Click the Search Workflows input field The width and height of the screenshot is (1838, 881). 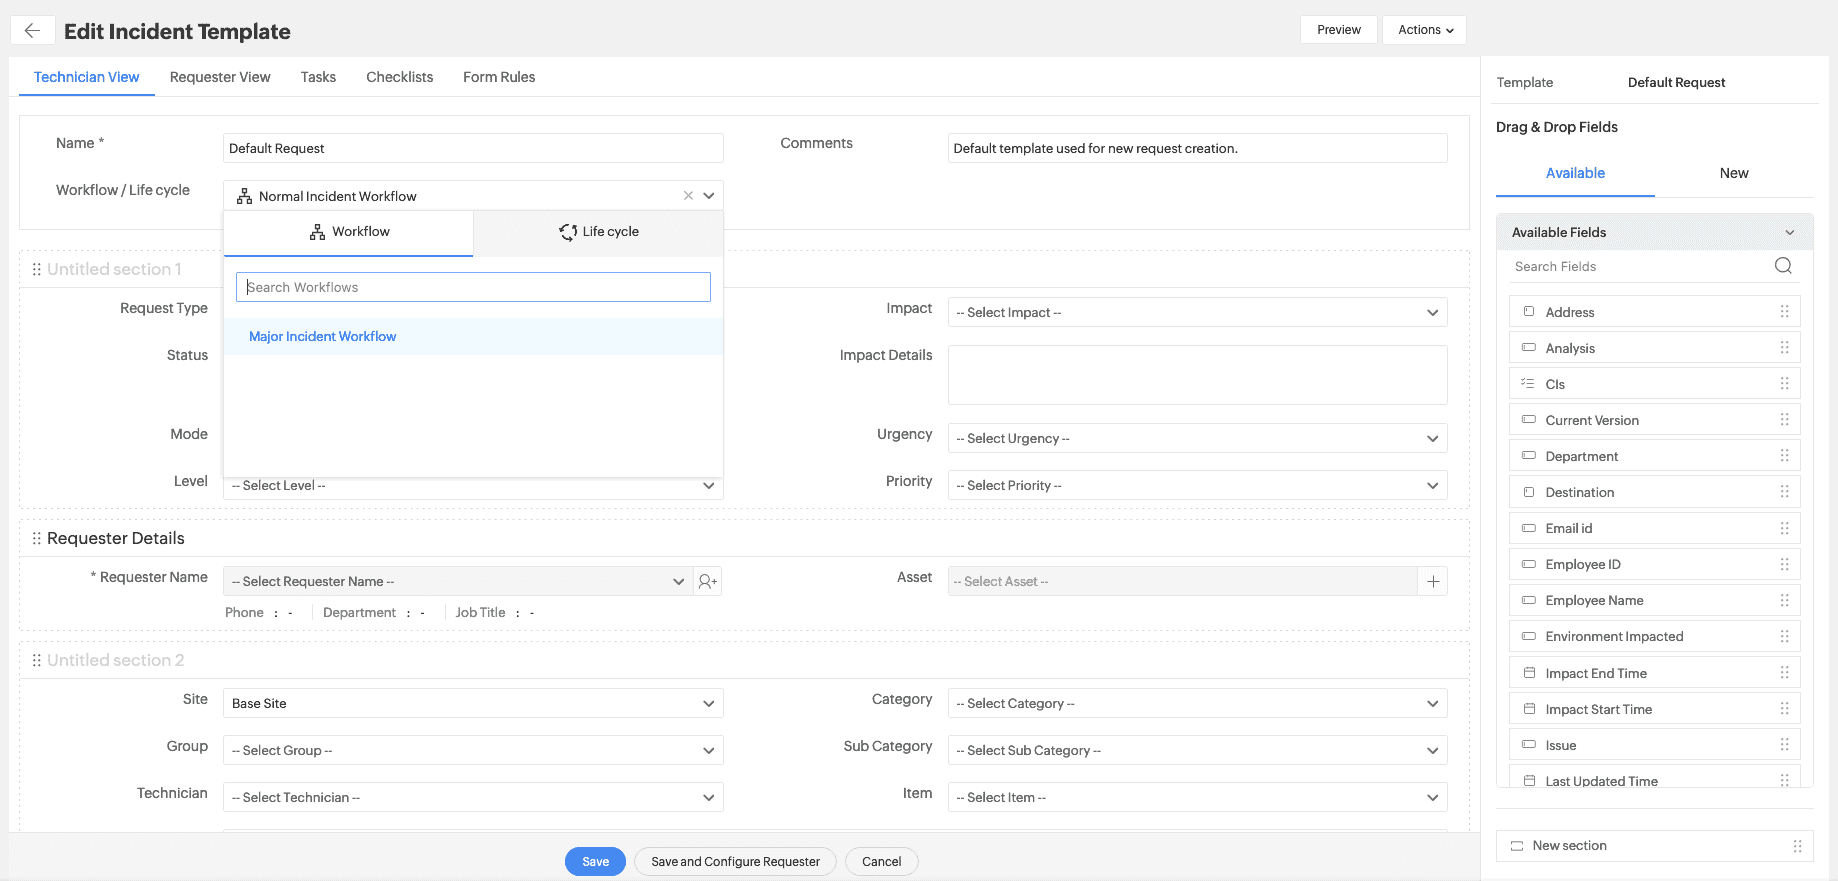coord(473,288)
